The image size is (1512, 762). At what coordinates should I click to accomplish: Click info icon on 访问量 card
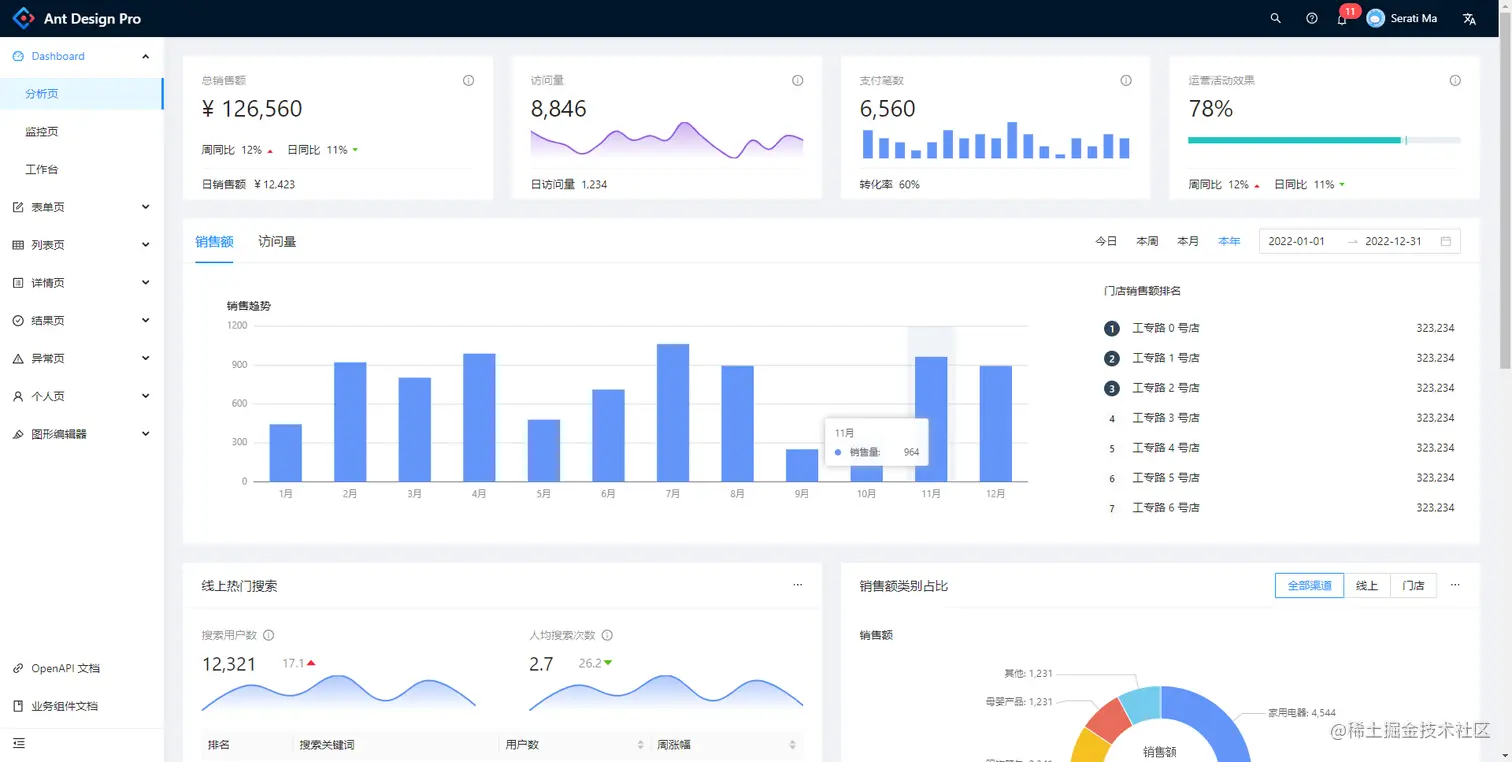797,80
